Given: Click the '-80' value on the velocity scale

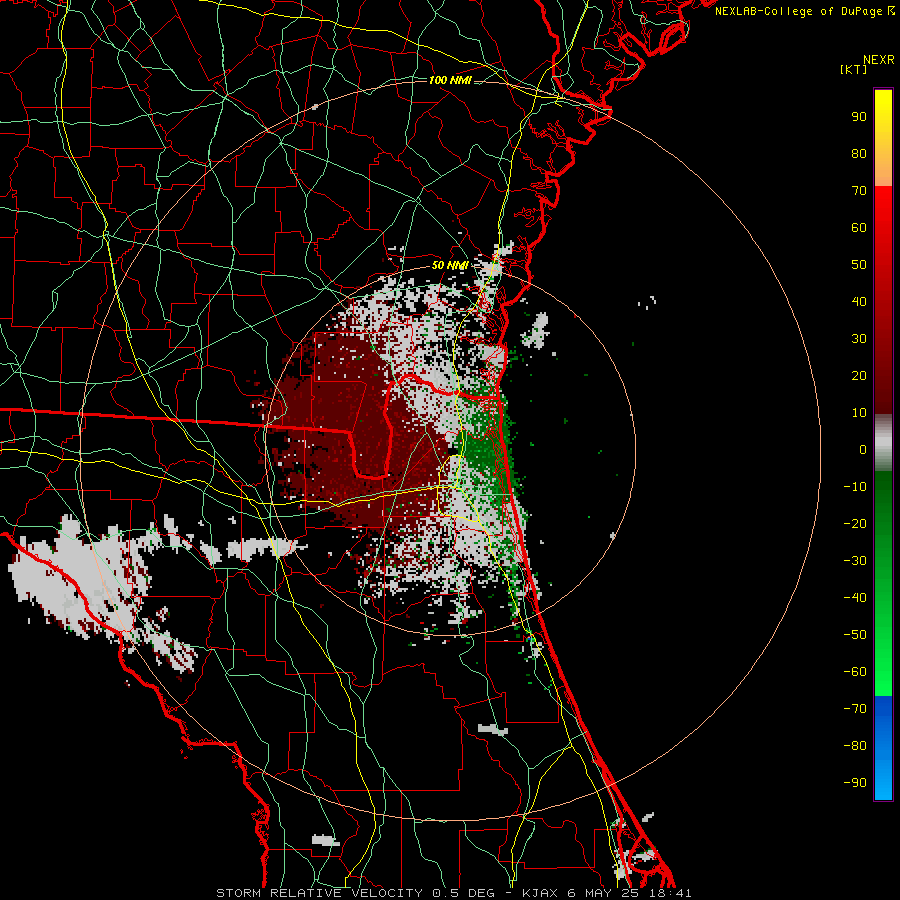Looking at the screenshot, I should tap(855, 746).
